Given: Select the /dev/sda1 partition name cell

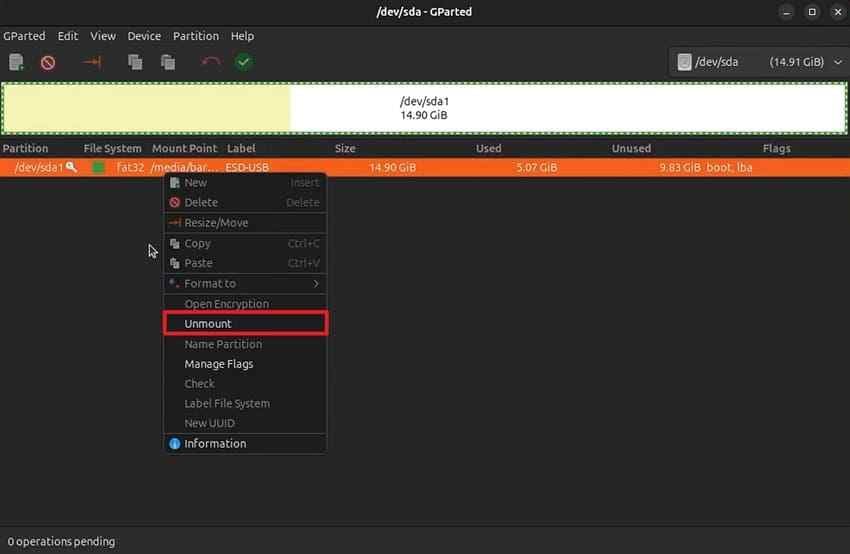Looking at the screenshot, I should point(38,168).
